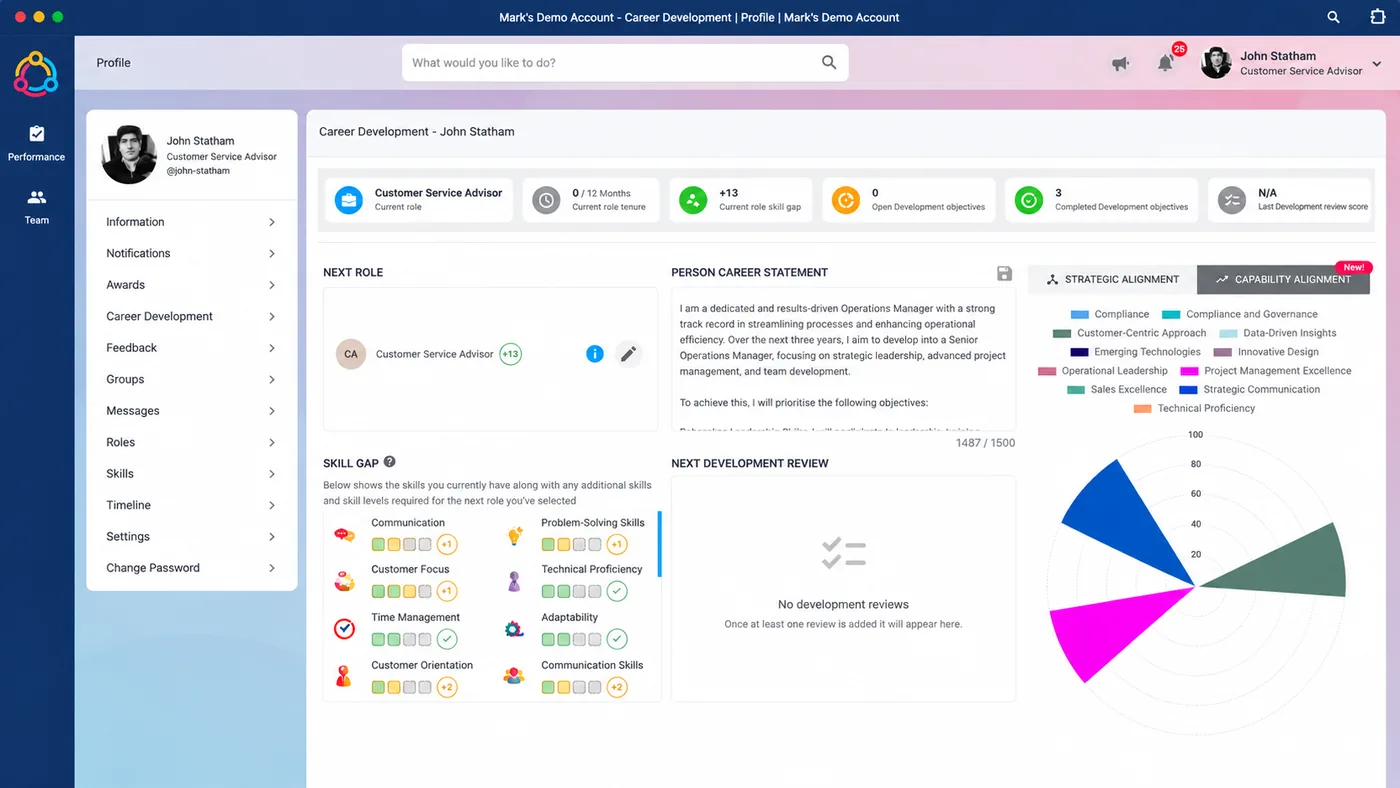The width and height of the screenshot is (1400, 788).
Task: Toggle Compliance legend series in chart
Action: coord(1109,314)
